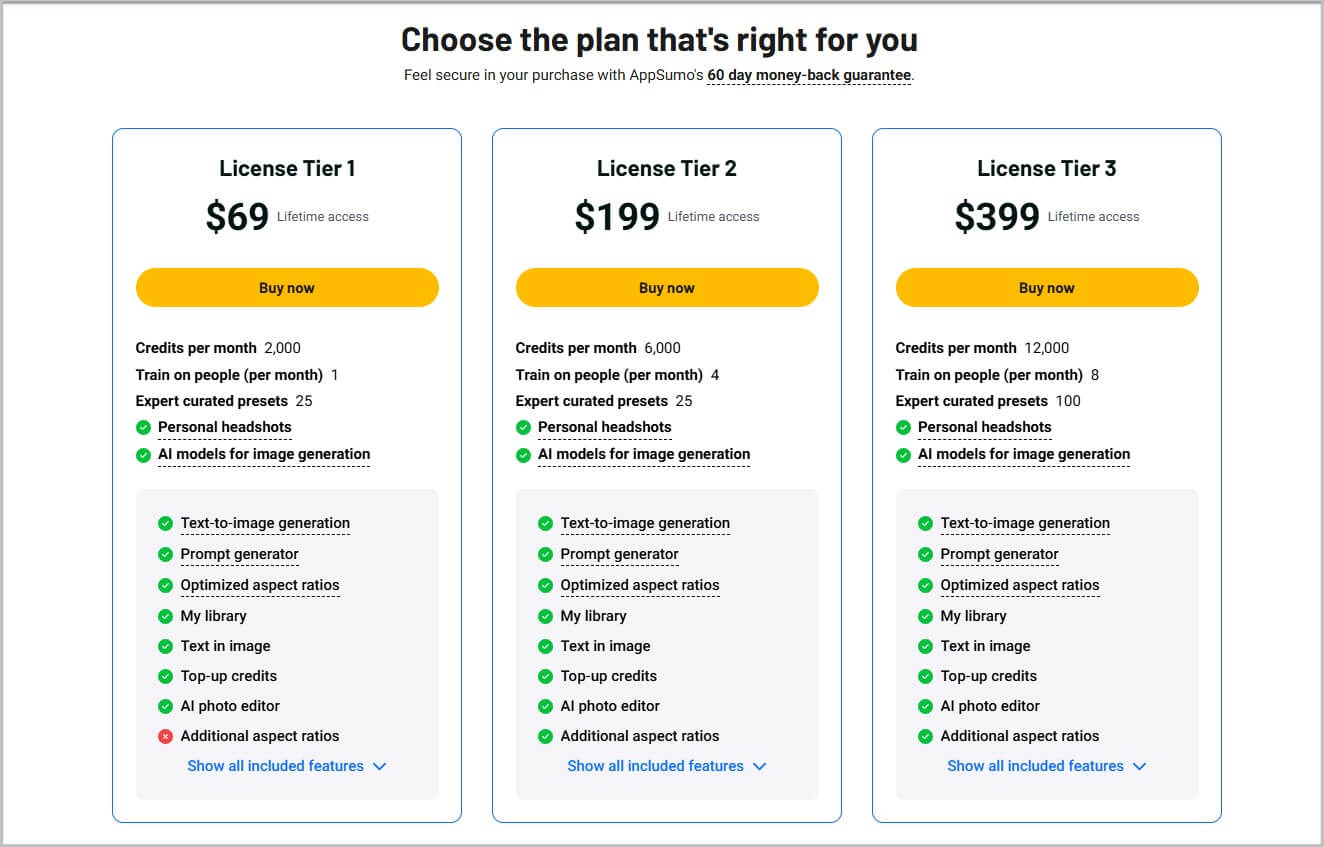
Task: Open the 60 day money-back guarantee link
Action: click(x=808, y=74)
